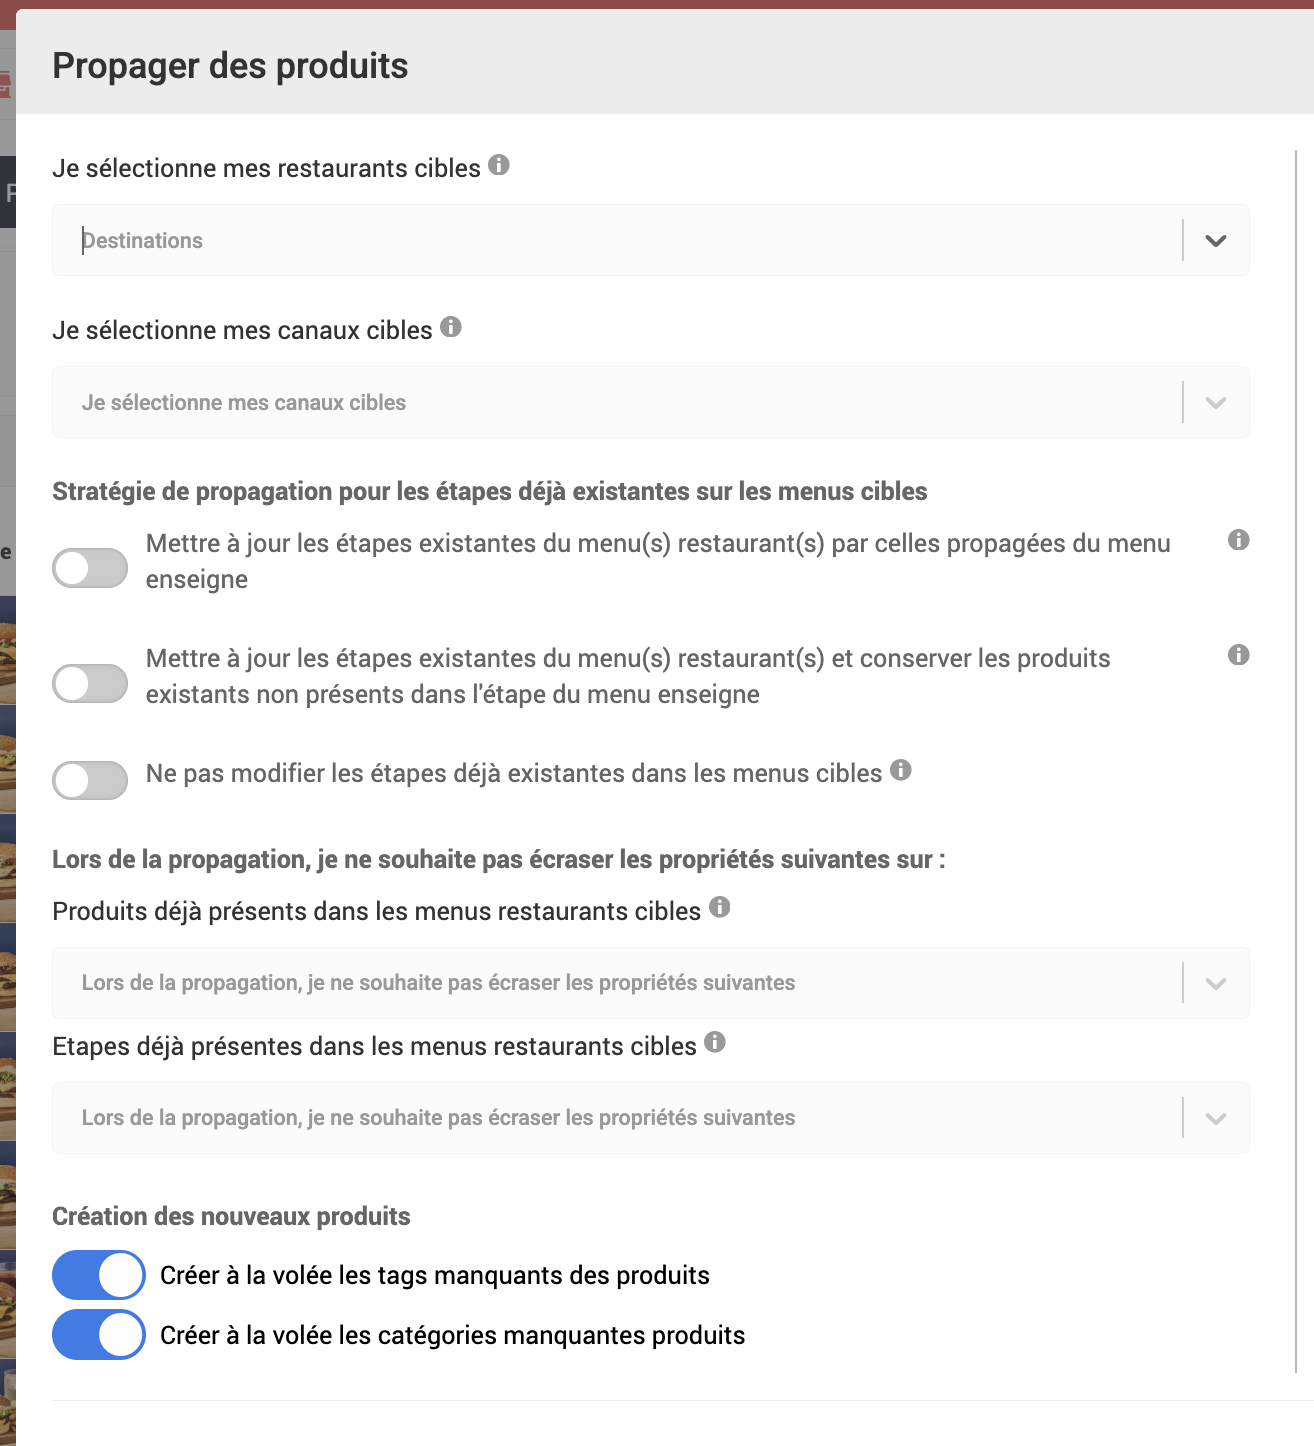Enable toggle to conserve existing products
The height and width of the screenshot is (1446, 1314).
pos(90,684)
